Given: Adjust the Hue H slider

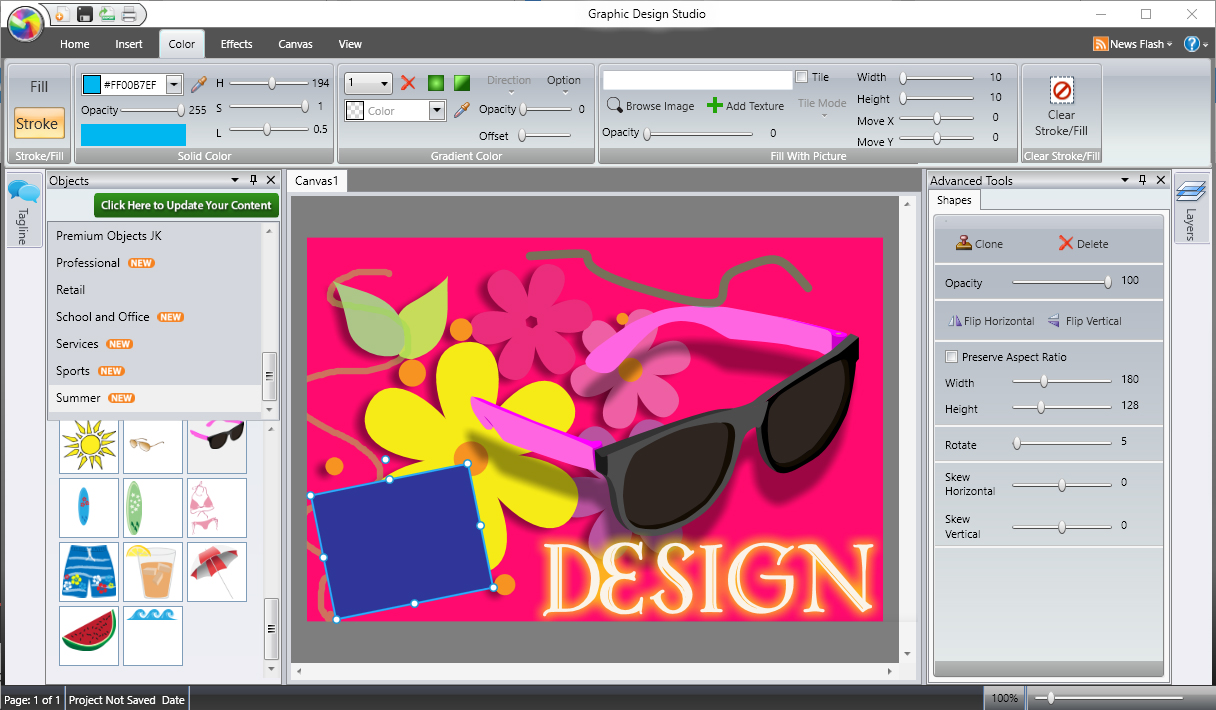Looking at the screenshot, I should (x=270, y=83).
